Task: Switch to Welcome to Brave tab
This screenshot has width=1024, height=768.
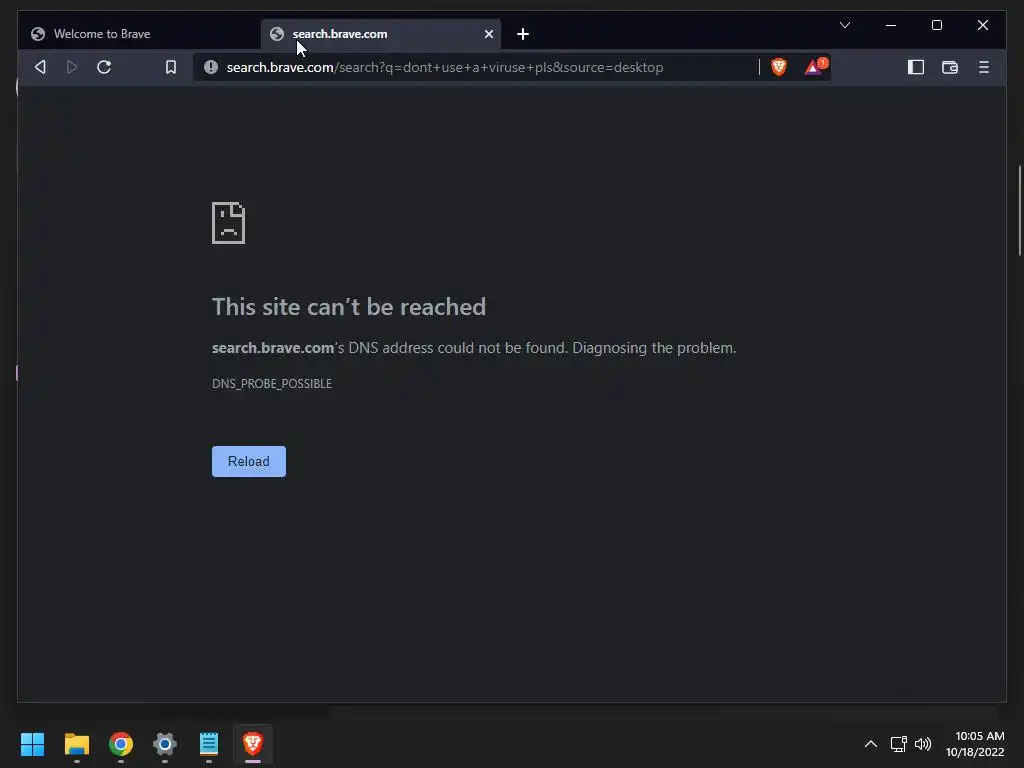Action: (139, 34)
